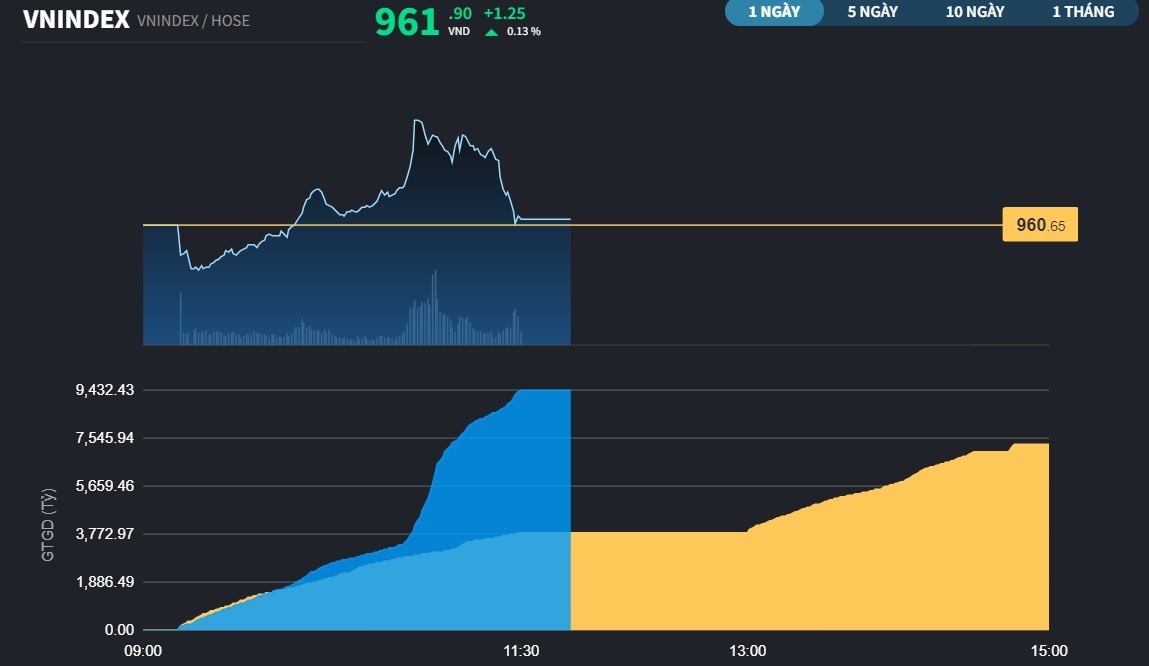Image resolution: width=1149 pixels, height=666 pixels.
Task: Click the 3,772.97 axis label
Action: [x=105, y=533]
